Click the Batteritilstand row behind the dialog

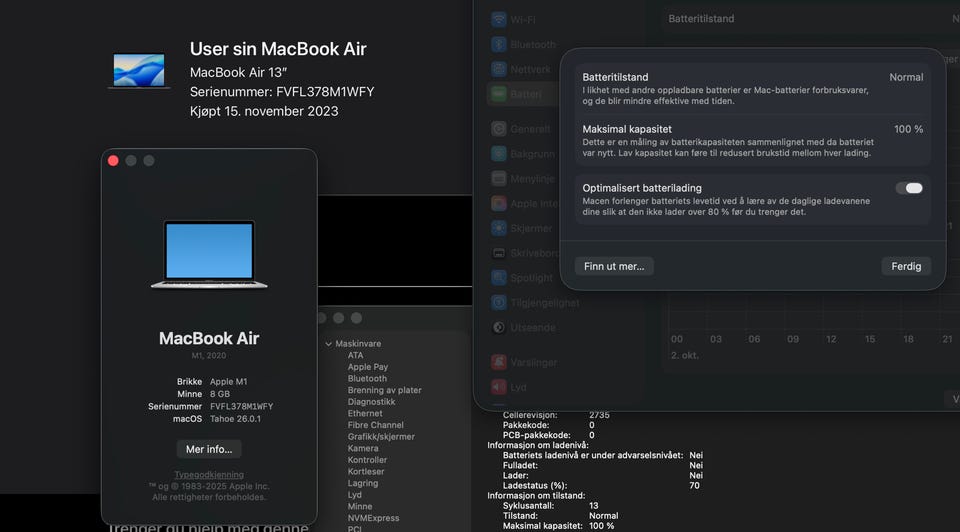(811, 18)
